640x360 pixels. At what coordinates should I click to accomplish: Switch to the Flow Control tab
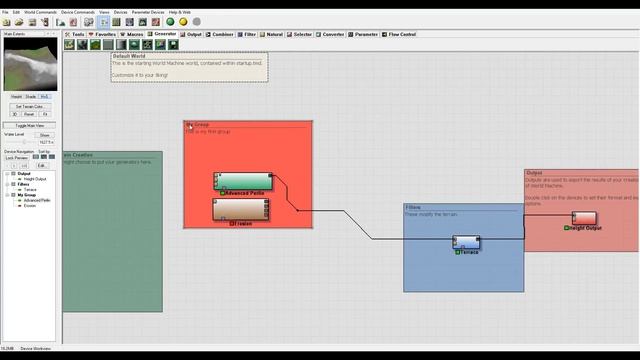(x=399, y=35)
